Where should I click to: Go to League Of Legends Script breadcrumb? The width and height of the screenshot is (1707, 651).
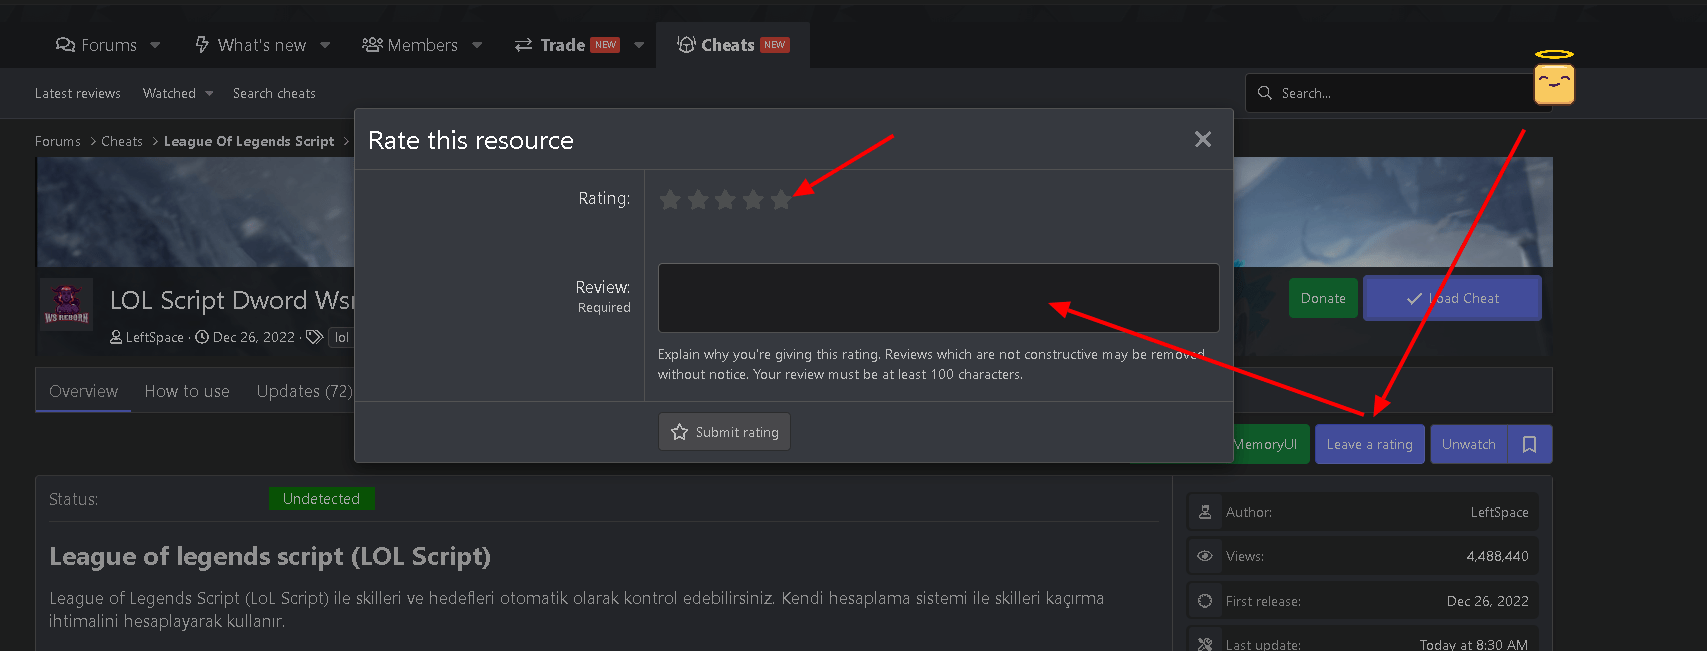click(249, 141)
